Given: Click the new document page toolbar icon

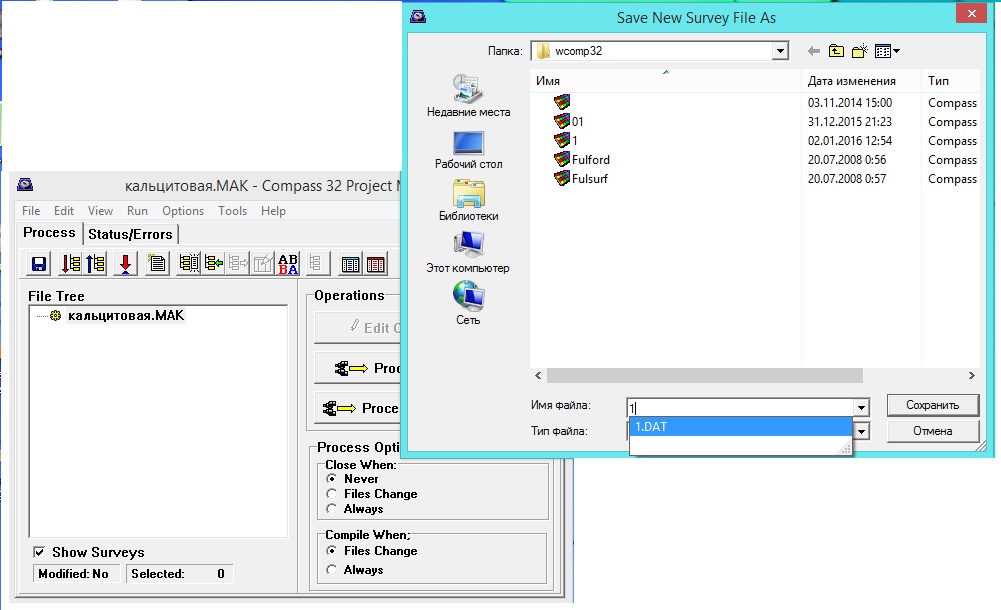Looking at the screenshot, I should (156, 264).
